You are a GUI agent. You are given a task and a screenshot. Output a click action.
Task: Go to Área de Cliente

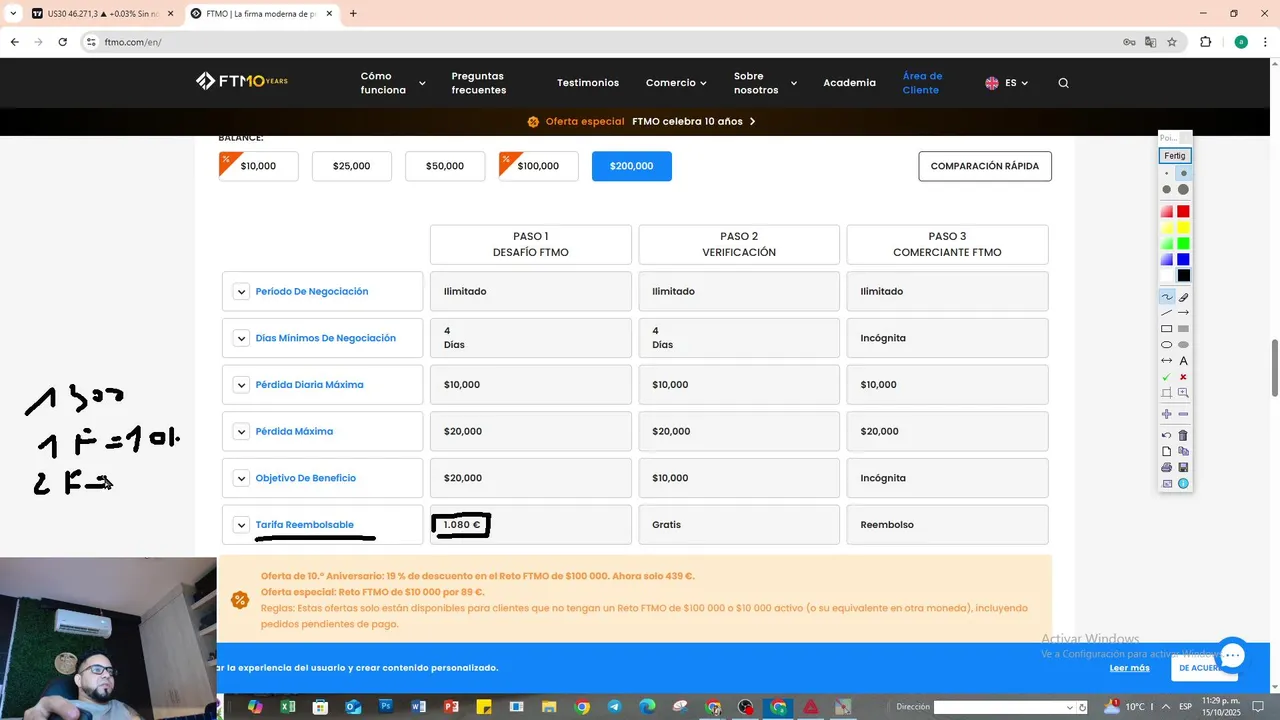pyautogui.click(x=922, y=83)
